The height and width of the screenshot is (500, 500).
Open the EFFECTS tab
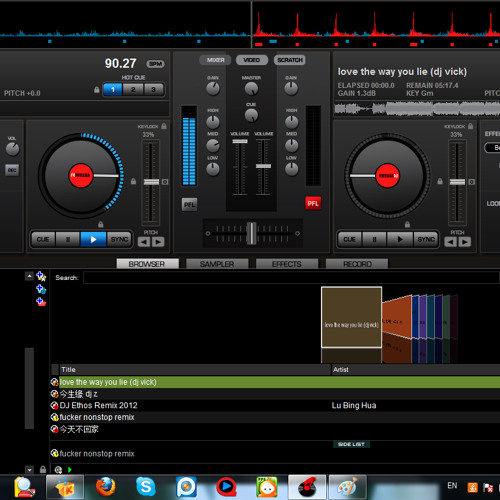pos(287,264)
